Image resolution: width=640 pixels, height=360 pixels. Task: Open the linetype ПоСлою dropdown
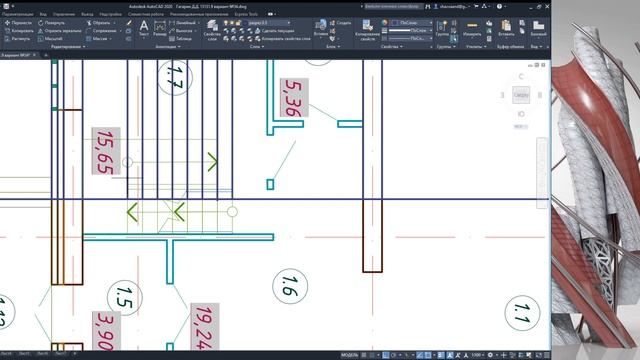(411, 38)
